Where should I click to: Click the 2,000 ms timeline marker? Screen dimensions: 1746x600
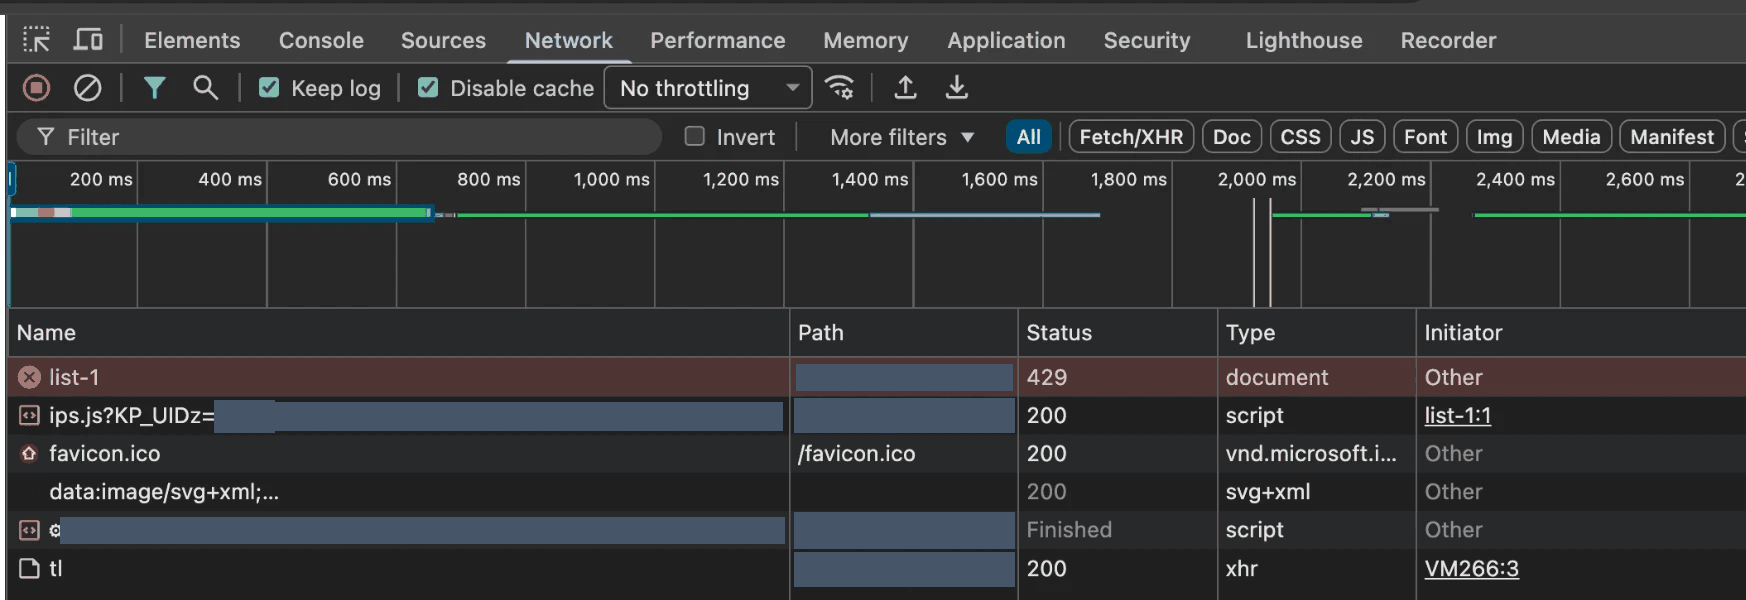[1257, 179]
